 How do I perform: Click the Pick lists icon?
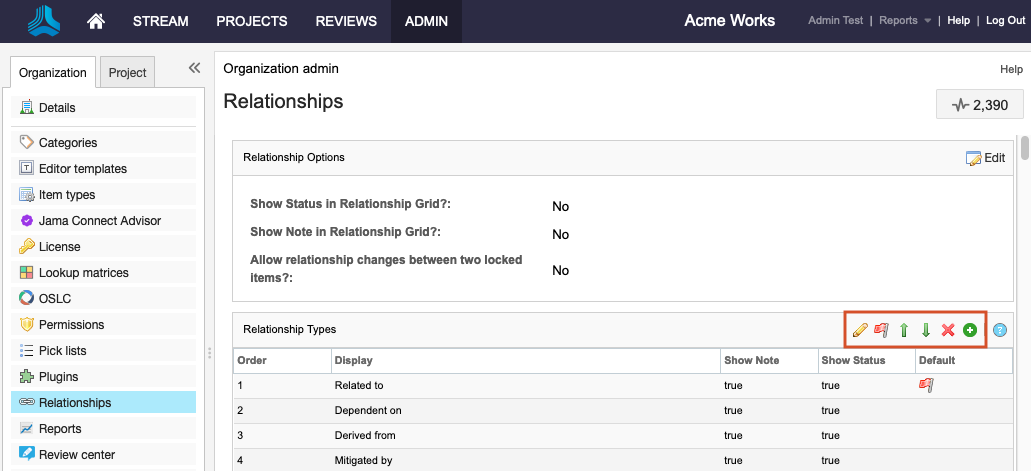tap(26, 351)
